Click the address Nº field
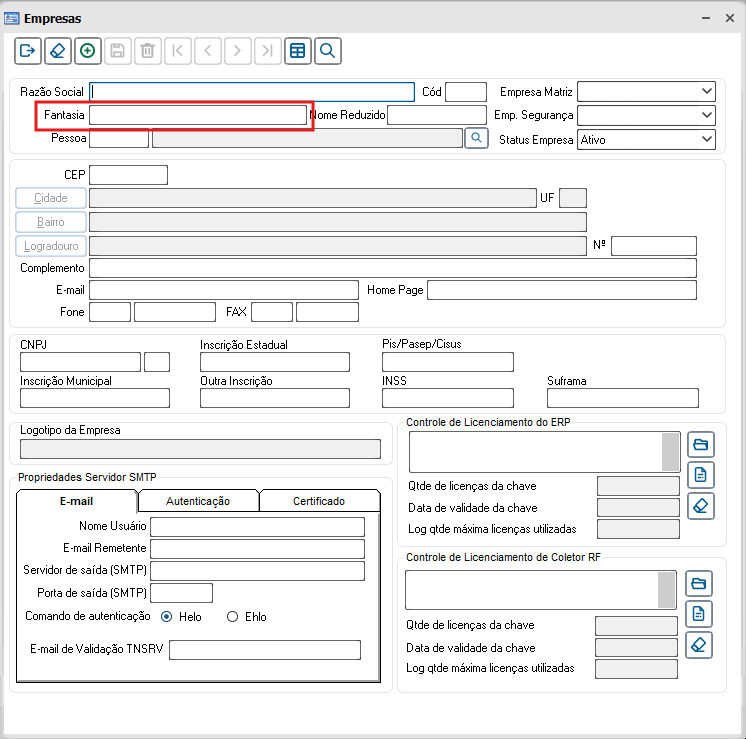The height and width of the screenshot is (739, 746). pos(654,246)
